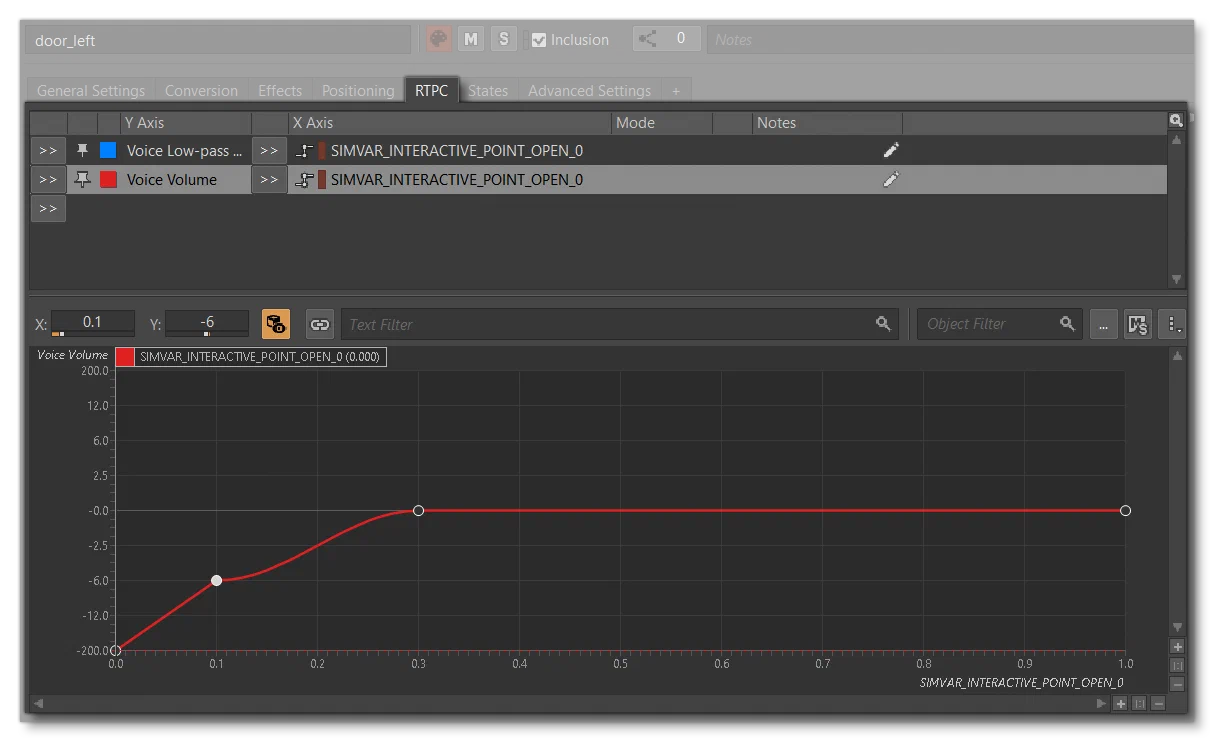Toggle the M mute button

471,39
